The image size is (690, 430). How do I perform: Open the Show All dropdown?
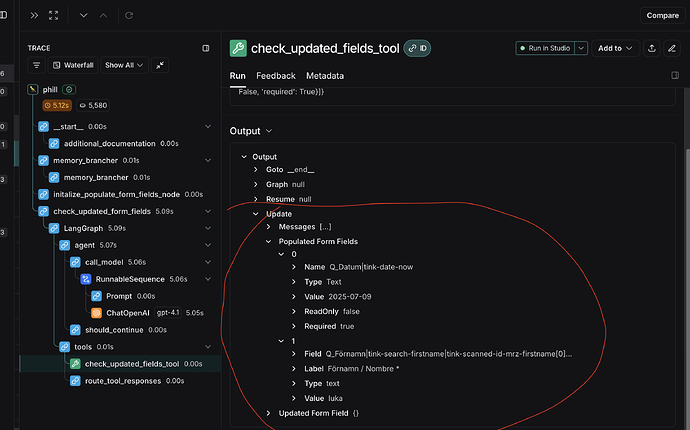coord(125,65)
